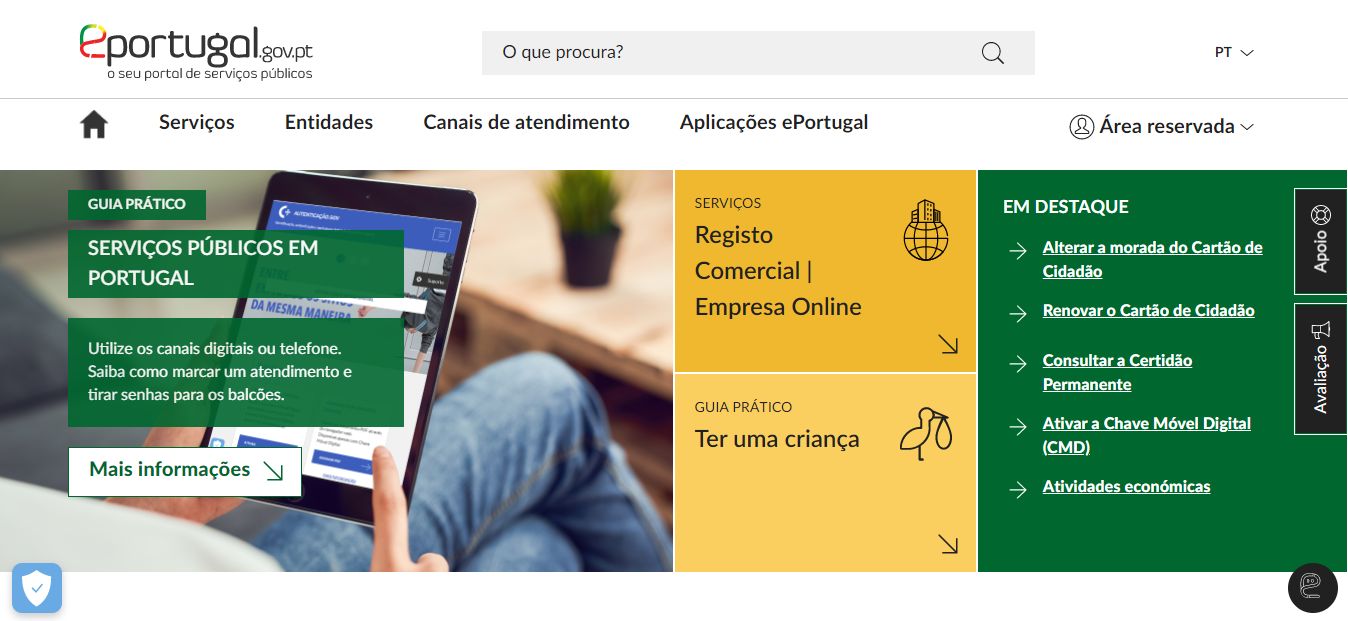1348x621 pixels.
Task: Click the blue shield privacy icon
Action: (37, 588)
